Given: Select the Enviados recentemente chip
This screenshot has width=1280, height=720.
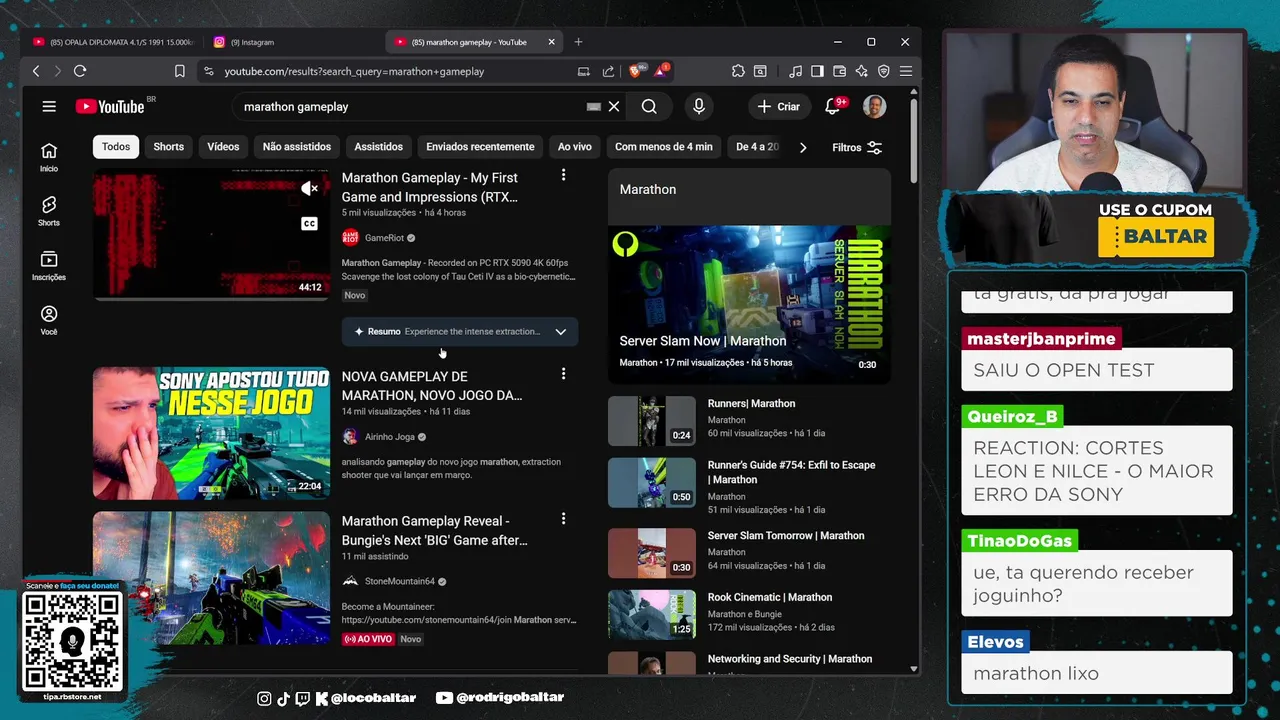Looking at the screenshot, I should tap(480, 146).
